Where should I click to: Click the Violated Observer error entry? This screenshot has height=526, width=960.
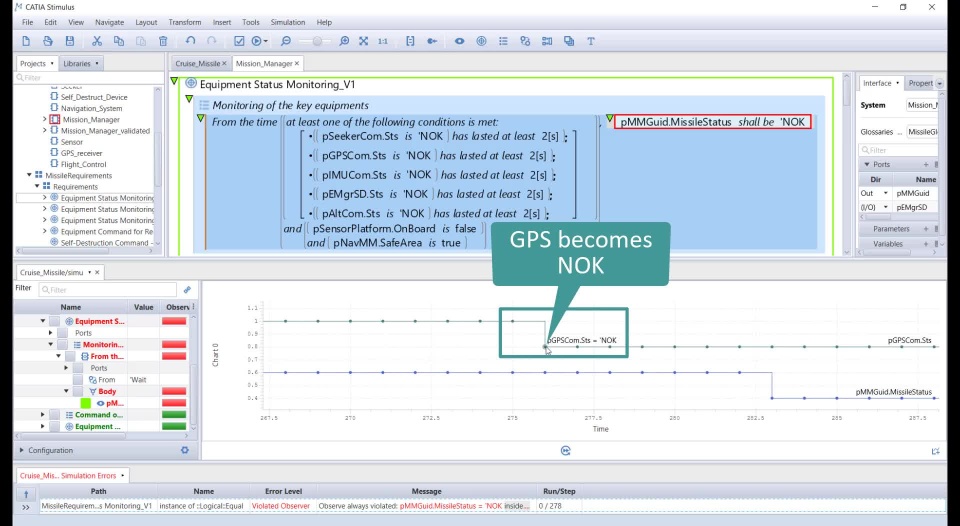pos(280,506)
